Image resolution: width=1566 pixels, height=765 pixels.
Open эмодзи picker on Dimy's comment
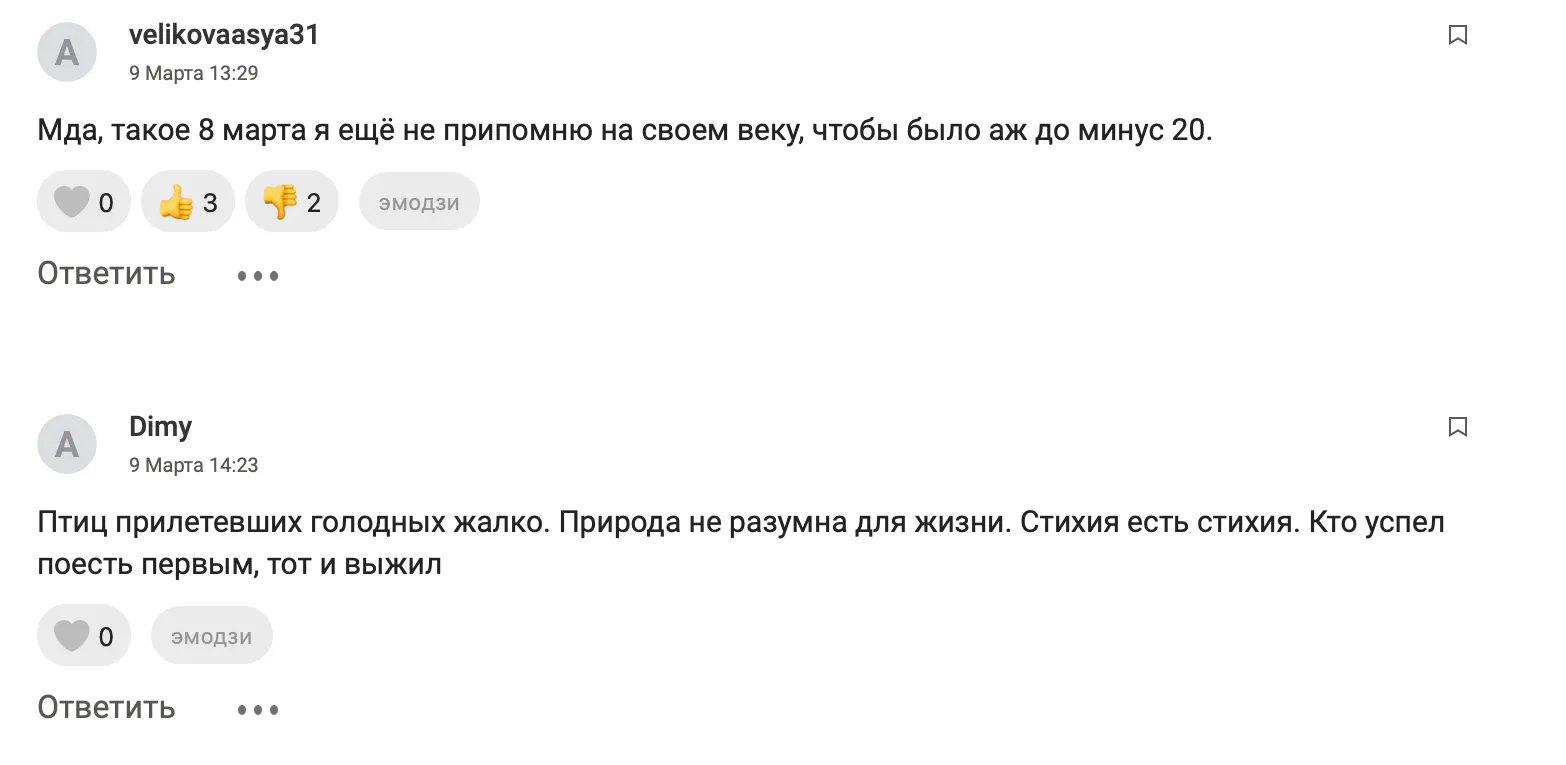(x=212, y=636)
